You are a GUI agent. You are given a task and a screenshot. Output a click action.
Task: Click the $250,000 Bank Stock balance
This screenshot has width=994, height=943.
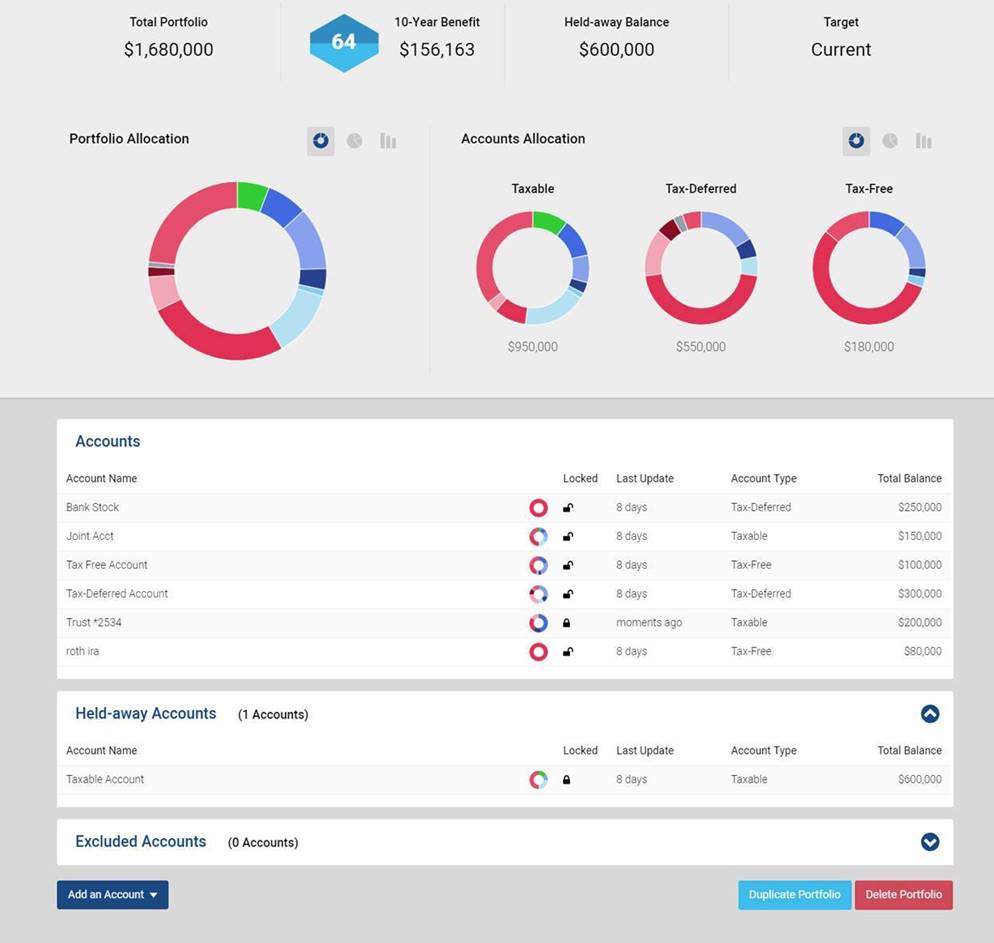click(x=920, y=508)
